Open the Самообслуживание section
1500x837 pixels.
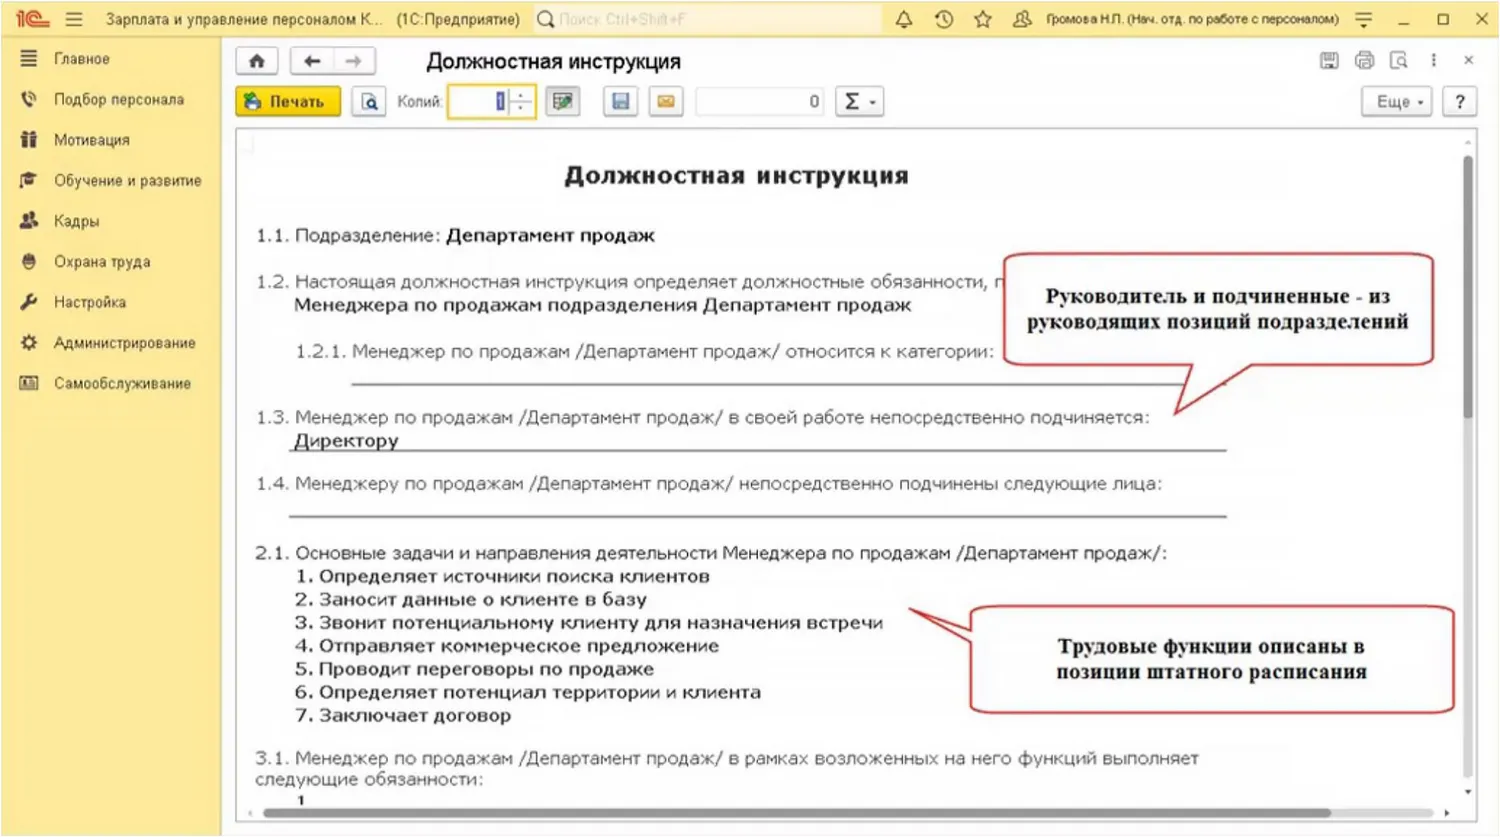[122, 383]
